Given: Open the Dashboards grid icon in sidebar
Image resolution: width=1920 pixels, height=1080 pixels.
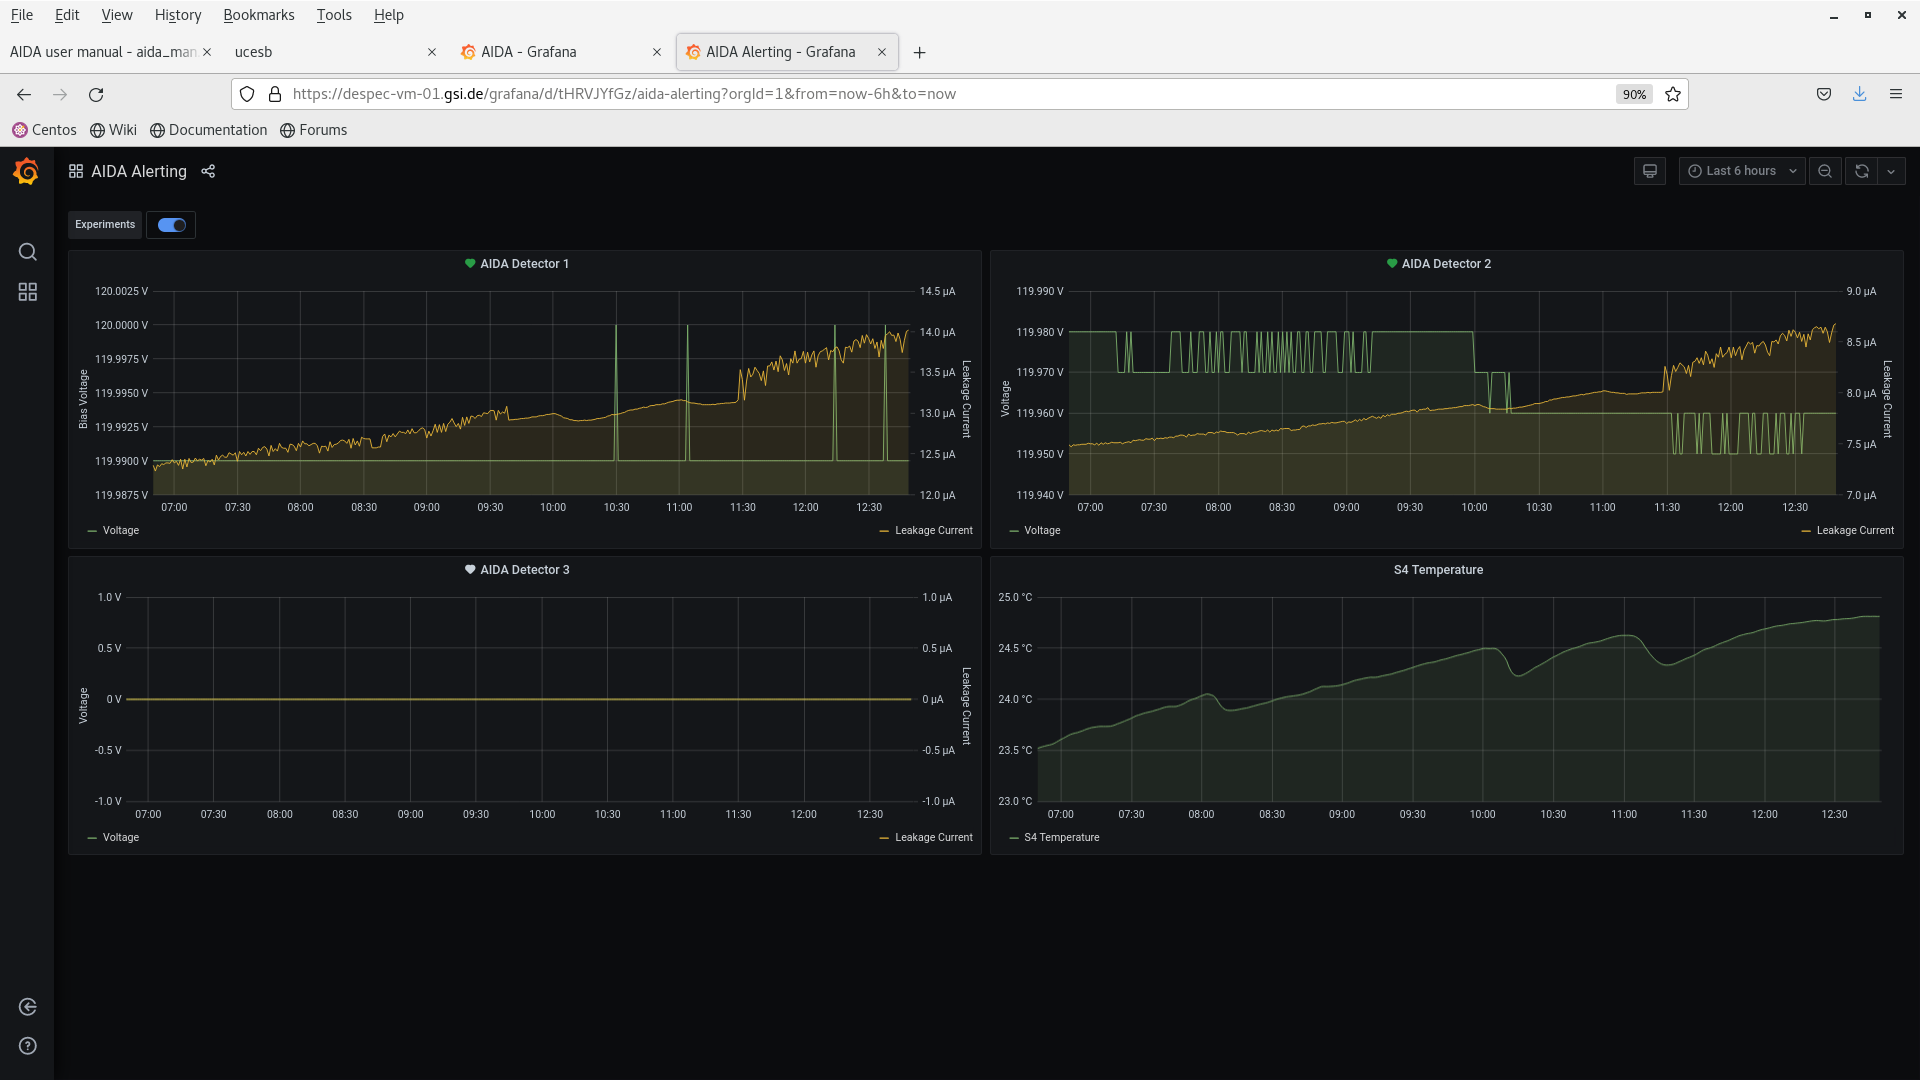Looking at the screenshot, I should (28, 292).
